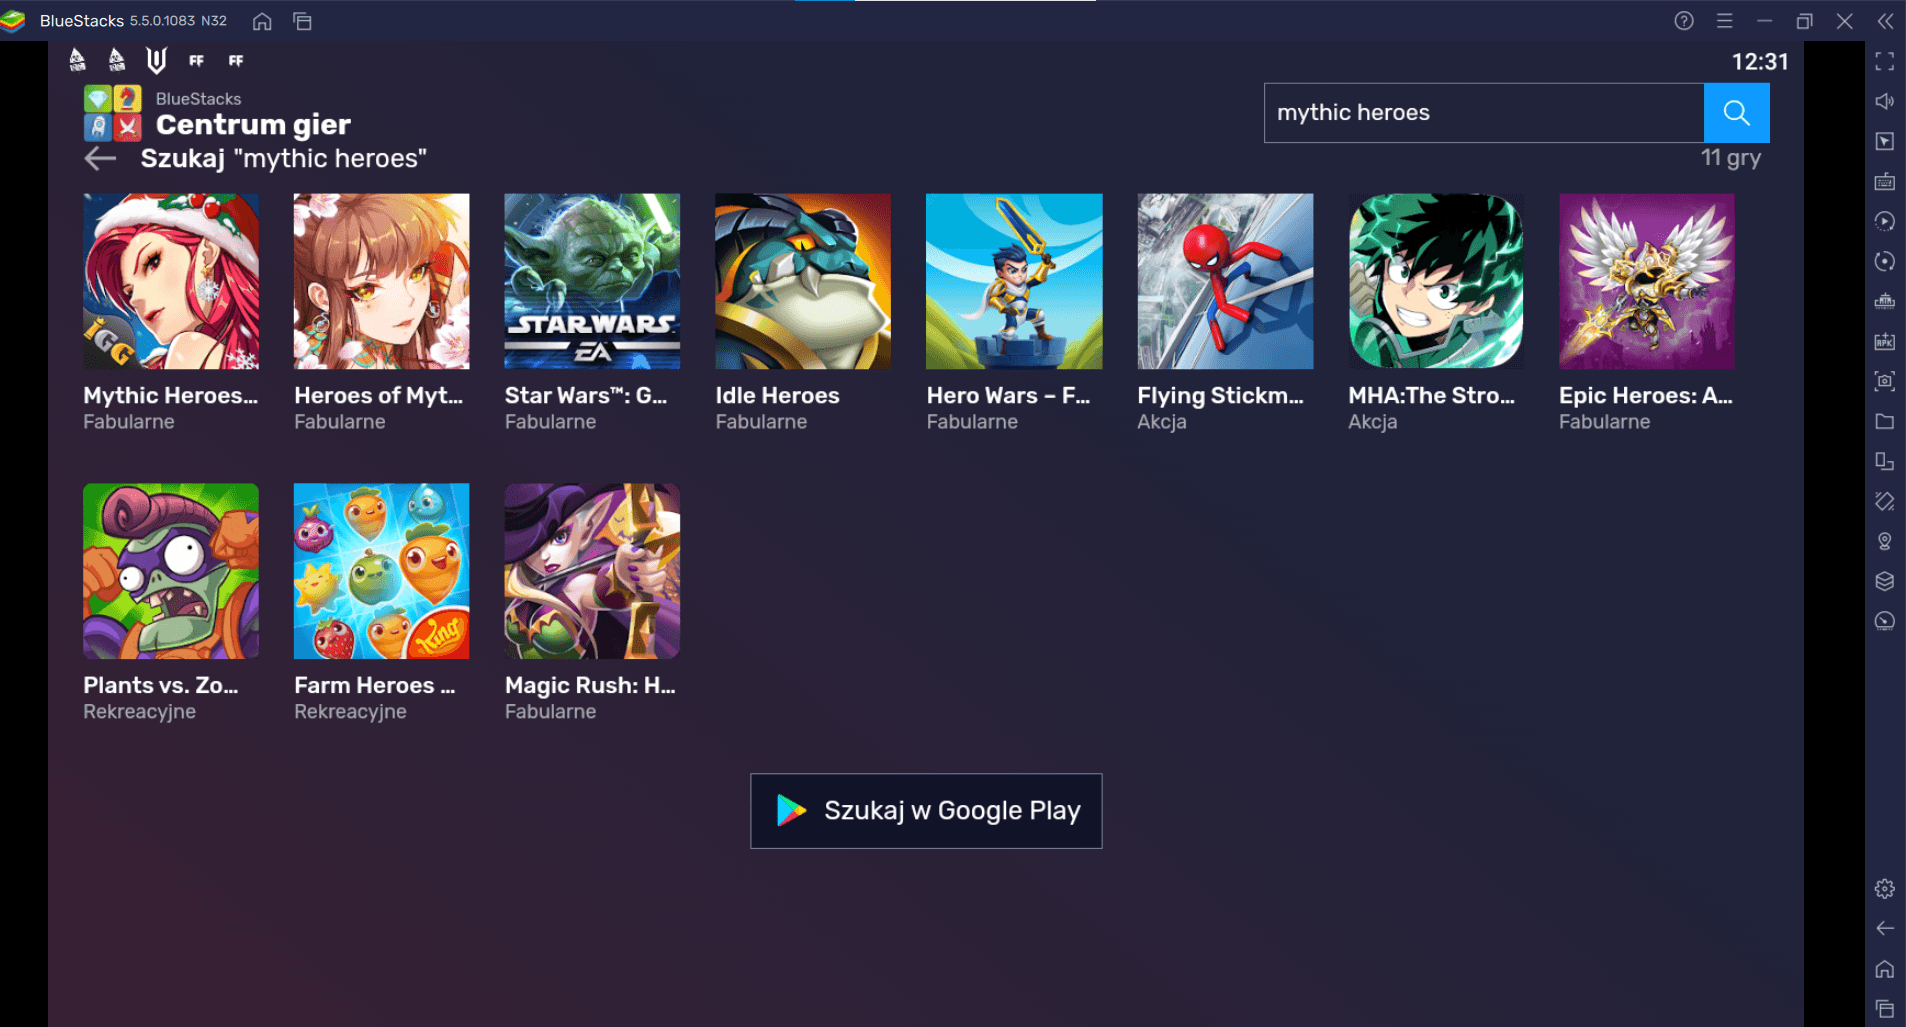Click the mythic heroes search field
The height and width of the screenshot is (1027, 1906).
tap(1484, 113)
